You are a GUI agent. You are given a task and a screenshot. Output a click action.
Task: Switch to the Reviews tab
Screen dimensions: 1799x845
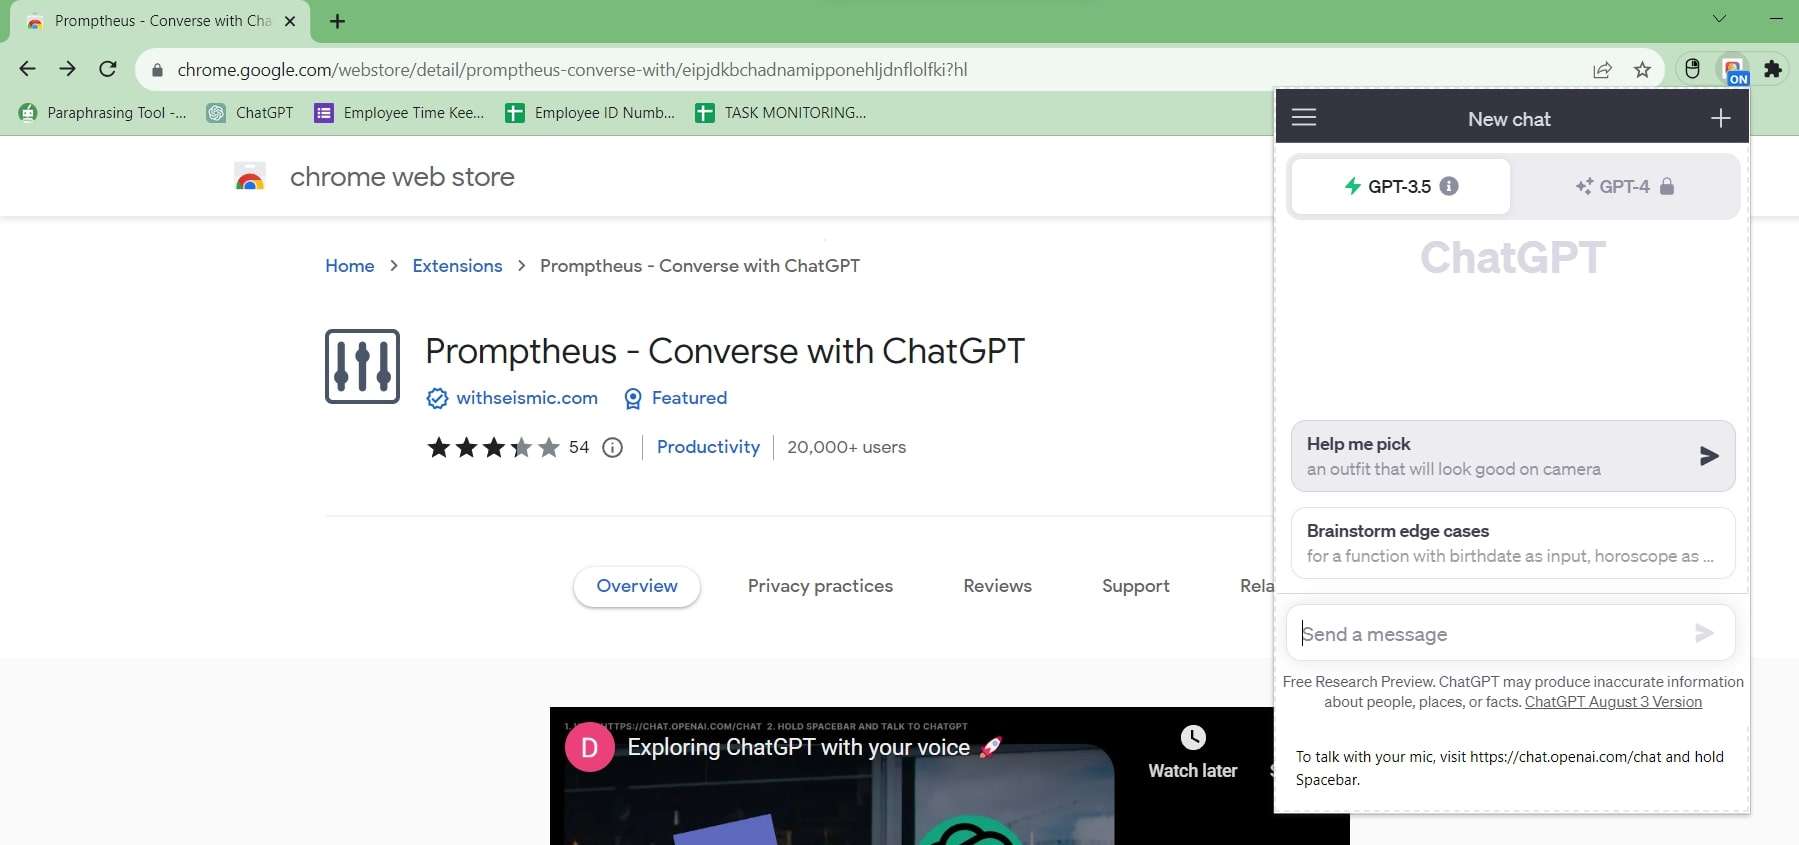[x=997, y=586]
